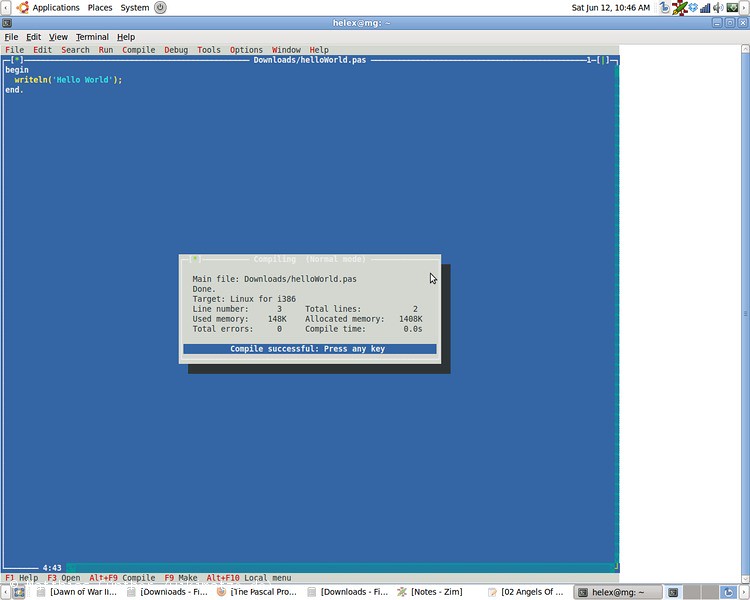
Task: Click the IDE editor's vertical scrollbar
Action: (x=617, y=314)
